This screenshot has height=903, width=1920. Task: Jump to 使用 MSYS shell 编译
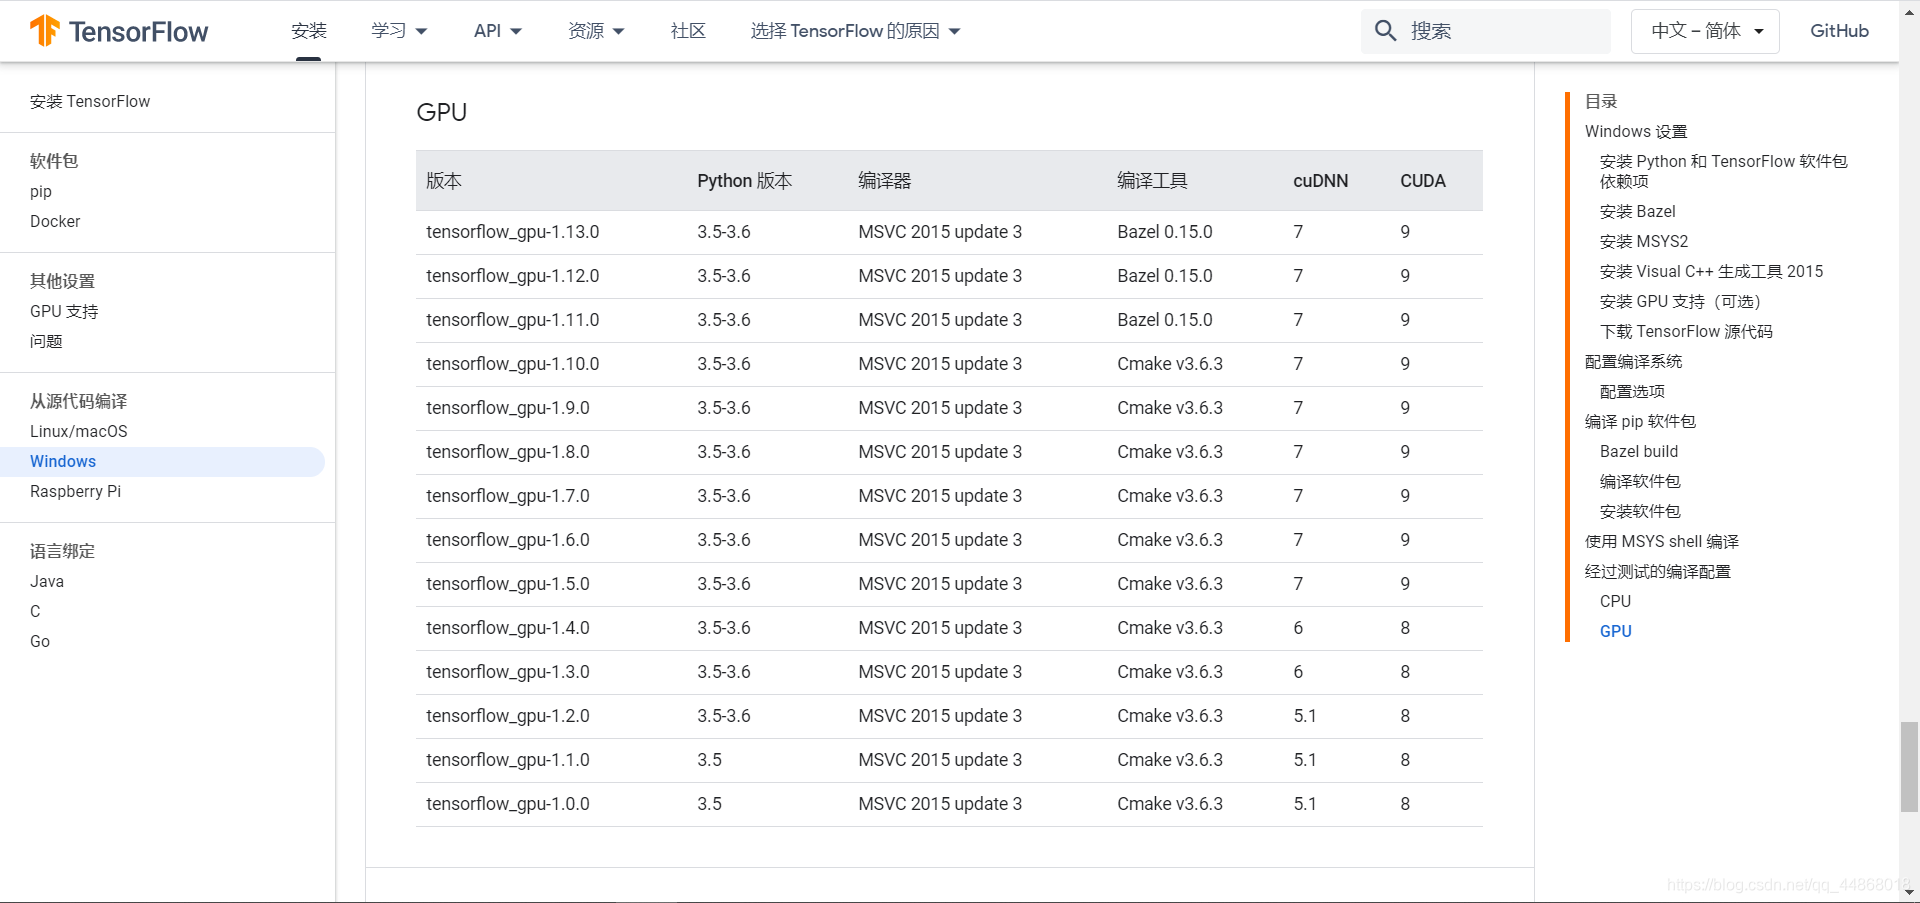(x=1662, y=542)
